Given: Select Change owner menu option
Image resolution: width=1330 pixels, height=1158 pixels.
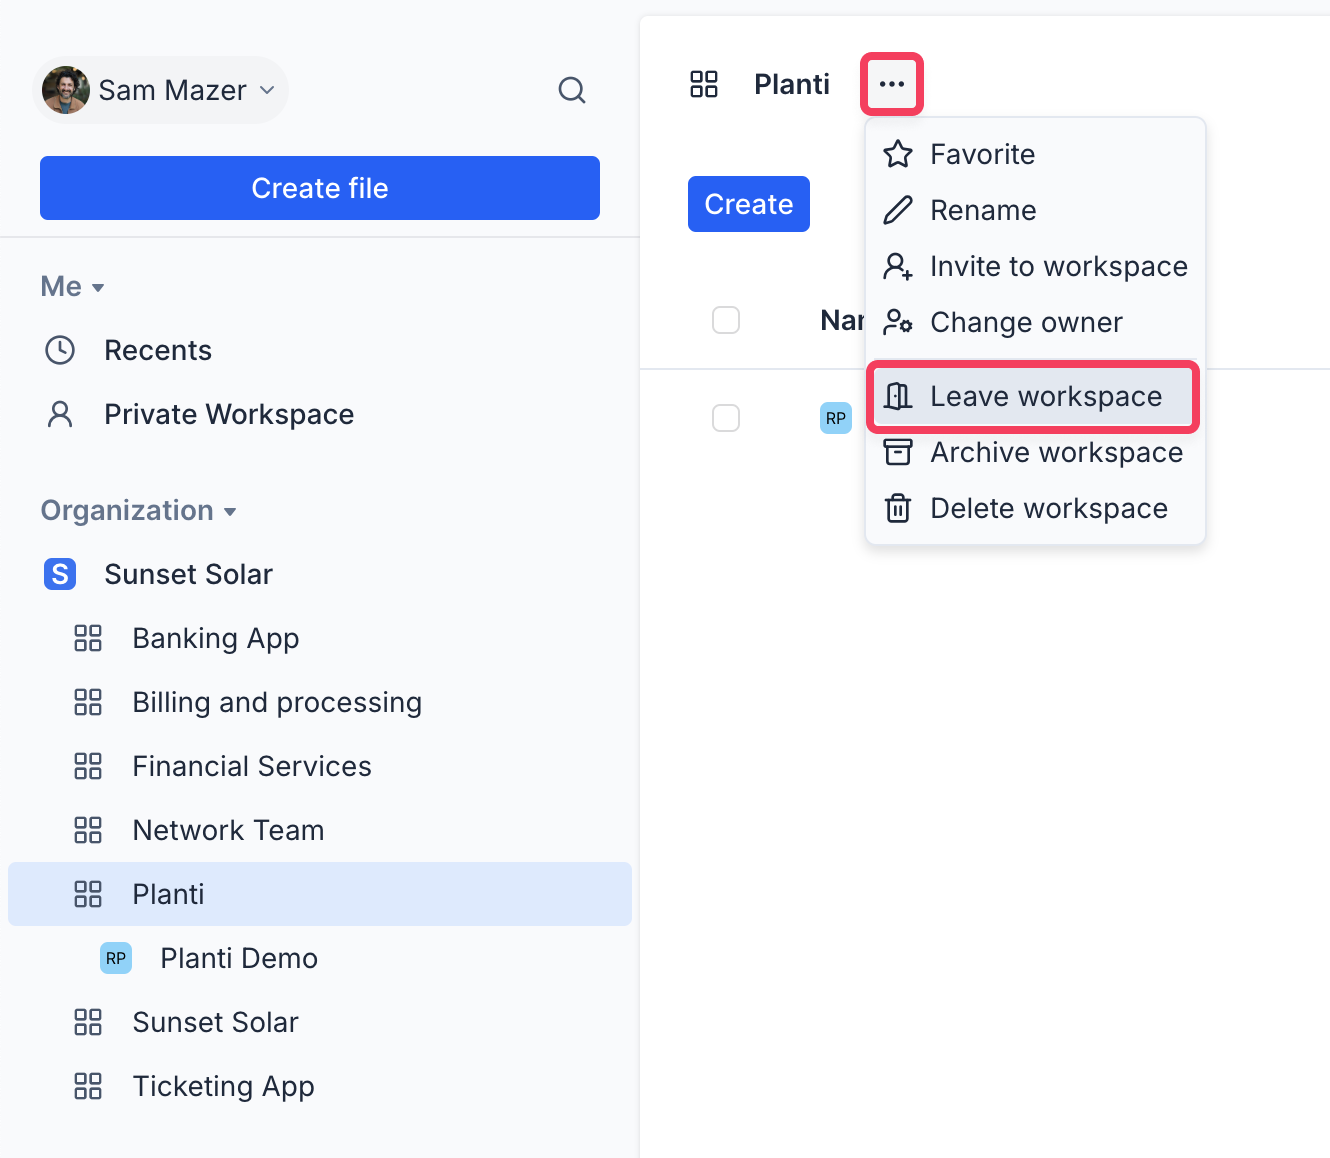Looking at the screenshot, I should pos(1026,322).
